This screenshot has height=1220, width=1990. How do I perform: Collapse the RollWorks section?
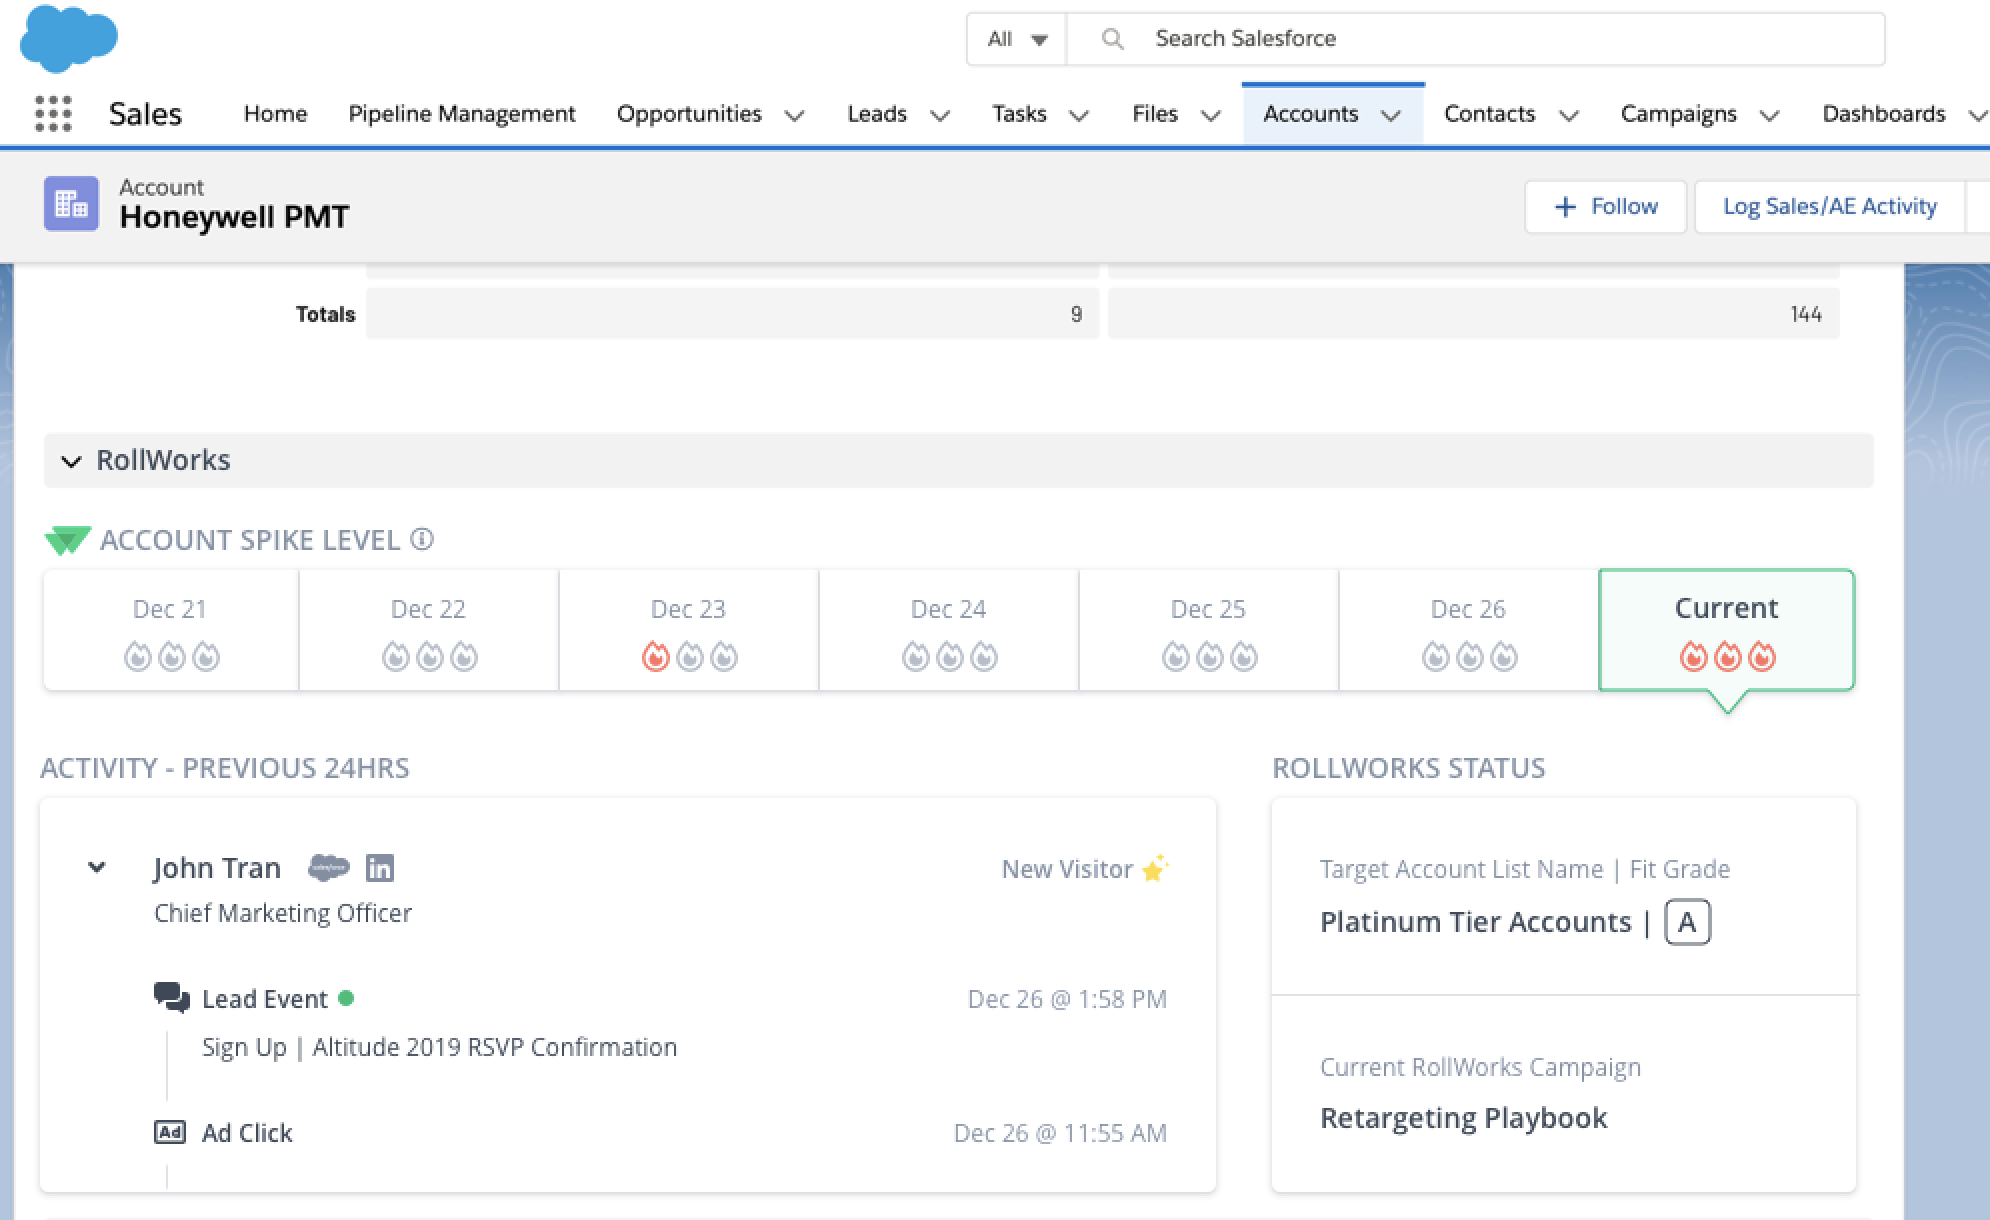(x=71, y=461)
